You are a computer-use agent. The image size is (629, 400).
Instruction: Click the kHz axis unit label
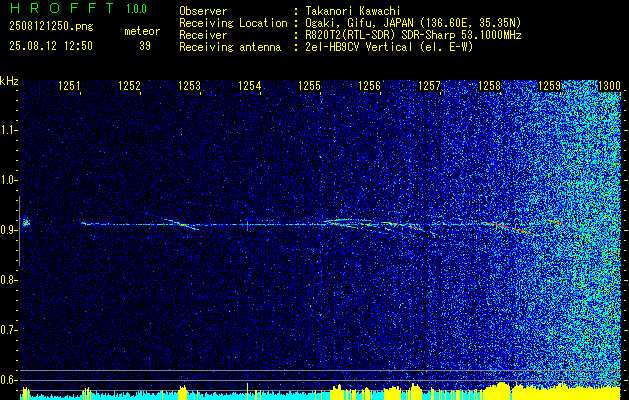(9, 81)
